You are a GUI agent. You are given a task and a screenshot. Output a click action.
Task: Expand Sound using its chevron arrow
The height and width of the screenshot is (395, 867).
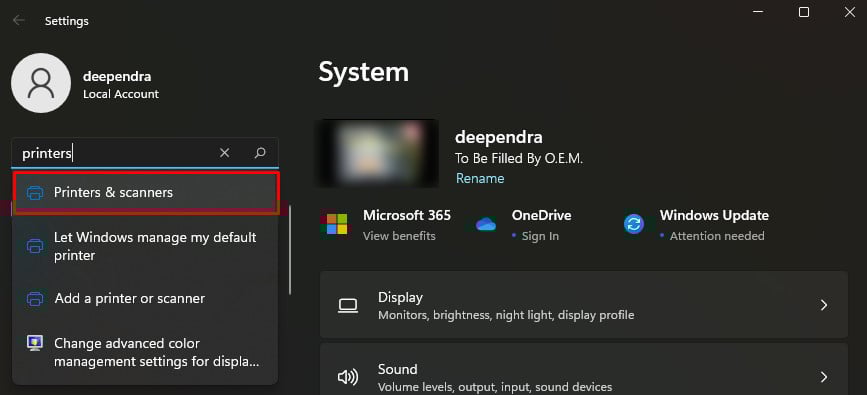(x=824, y=377)
